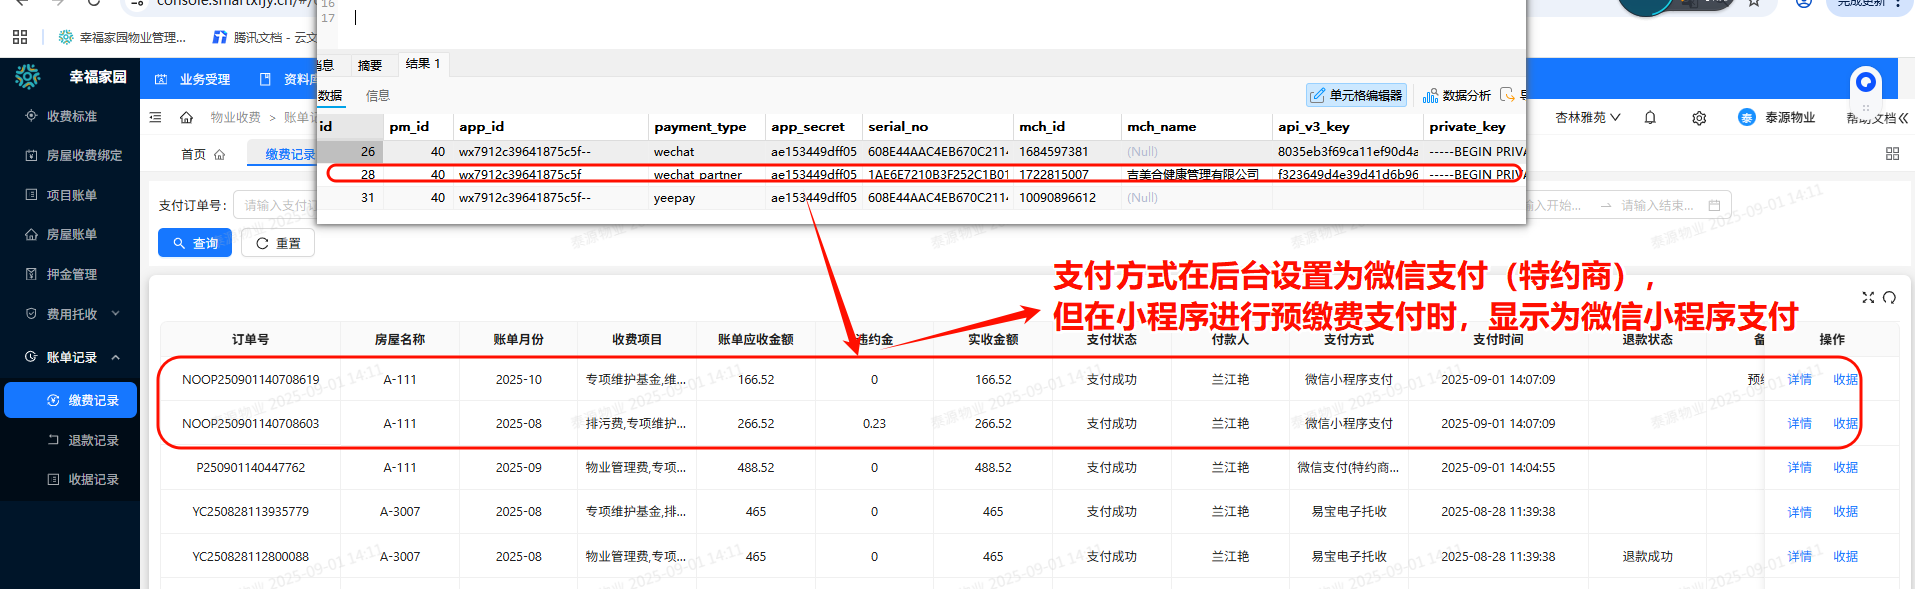Select 业务受理 in top navigation
The height and width of the screenshot is (589, 1915).
pos(193,80)
